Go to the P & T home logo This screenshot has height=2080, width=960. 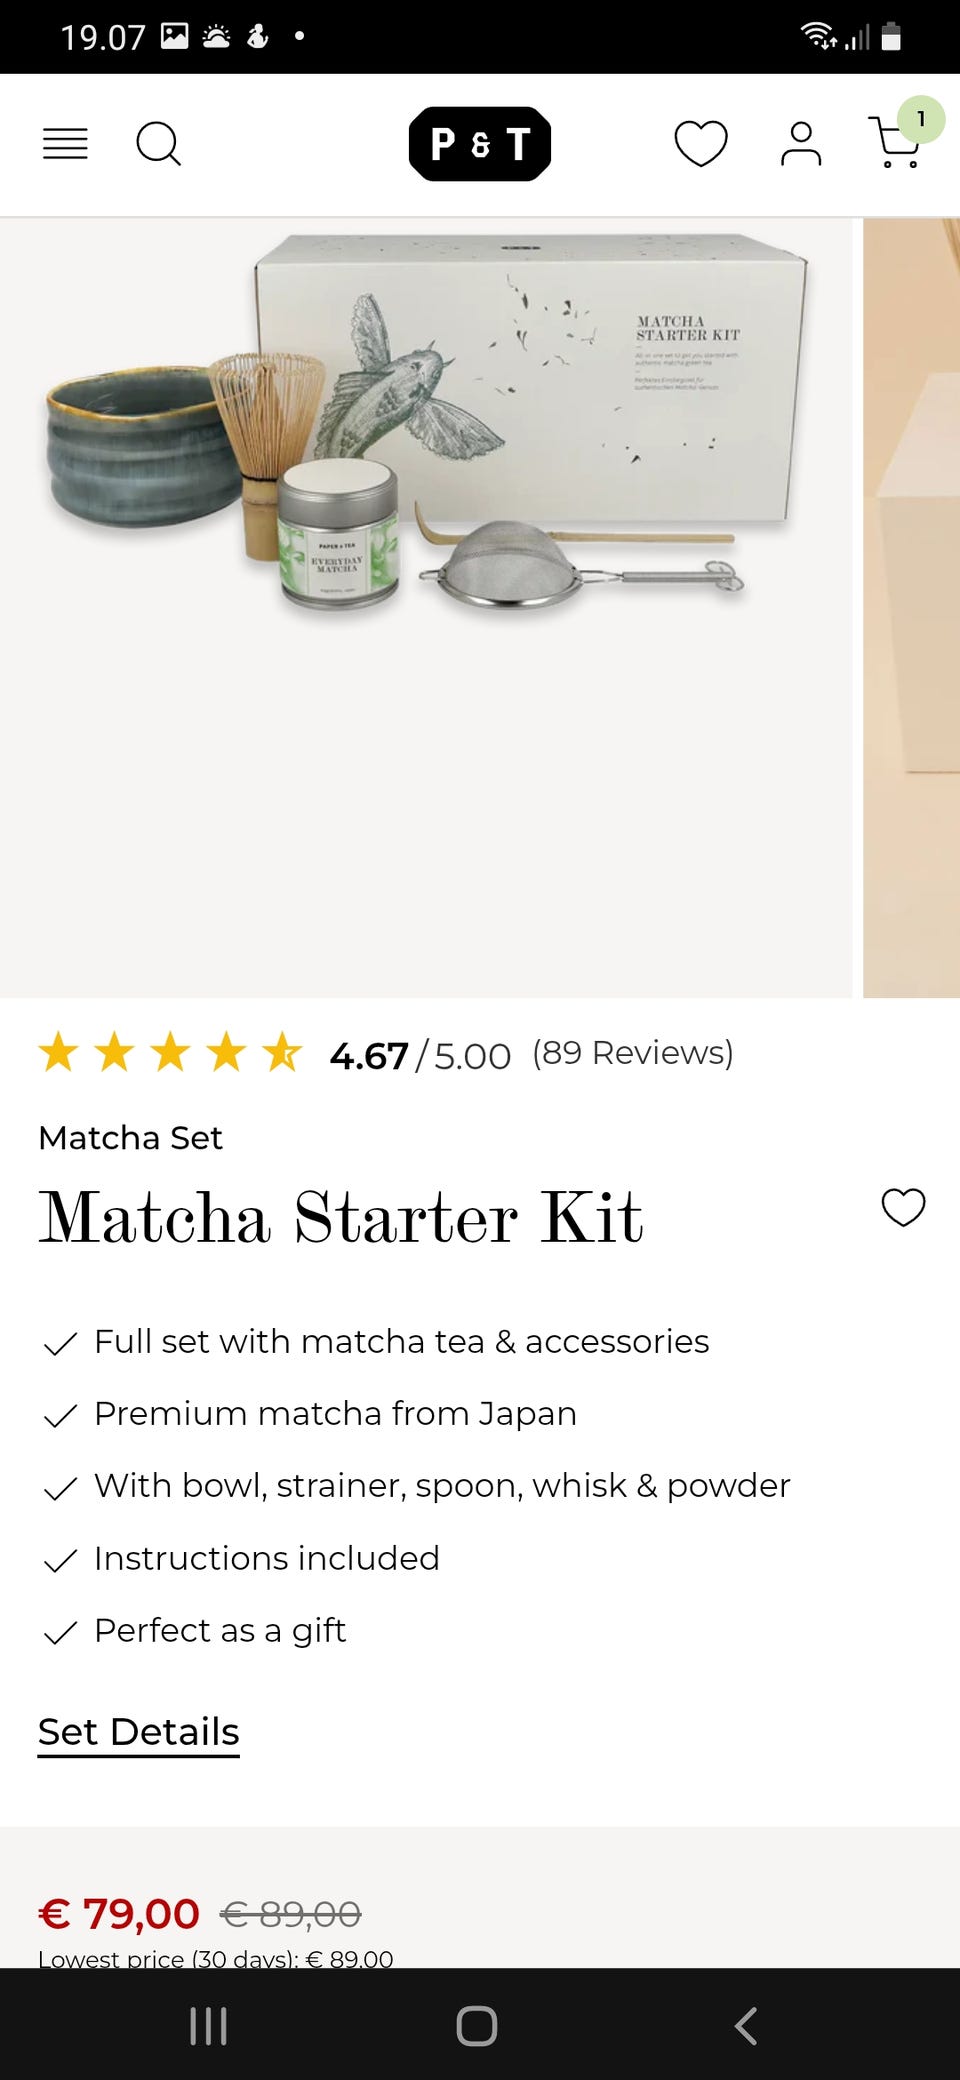480,144
